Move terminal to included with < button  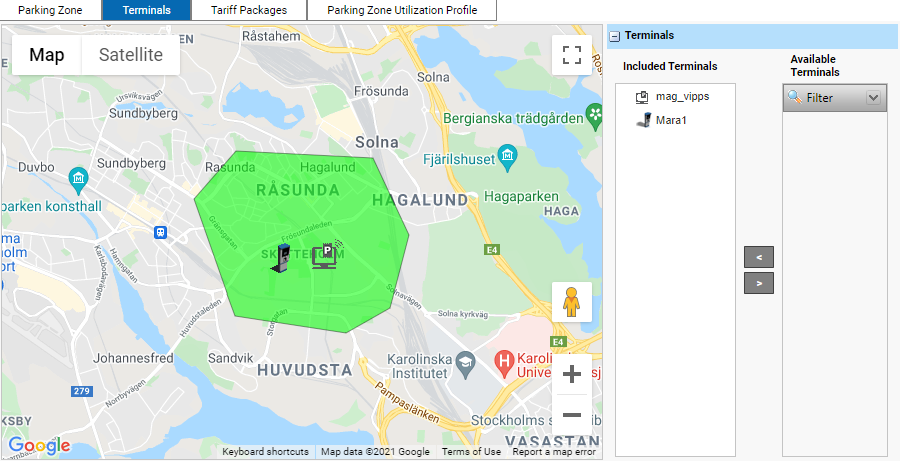[x=759, y=257]
